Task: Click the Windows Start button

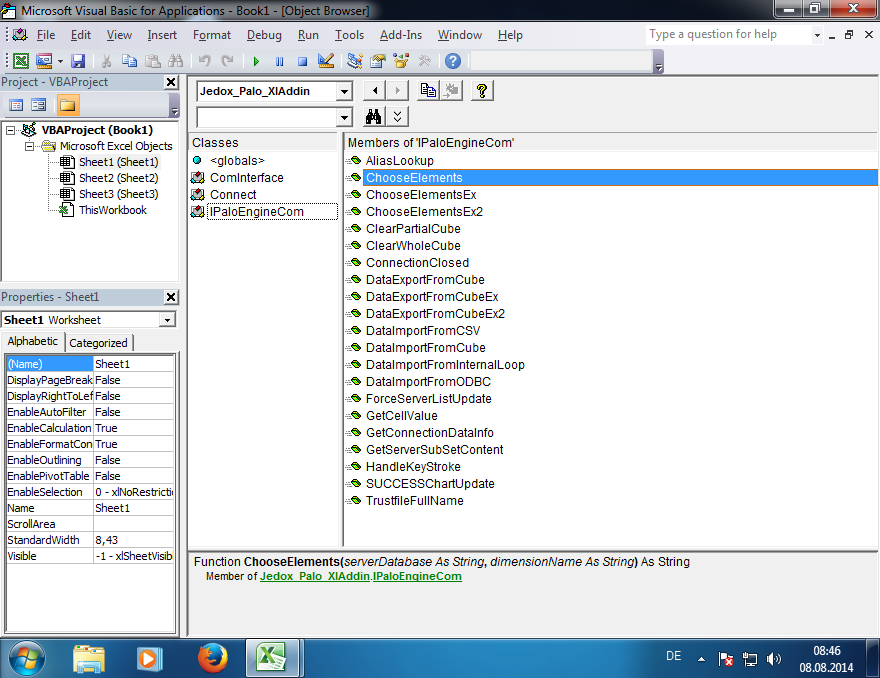Action: pyautogui.click(x=27, y=658)
